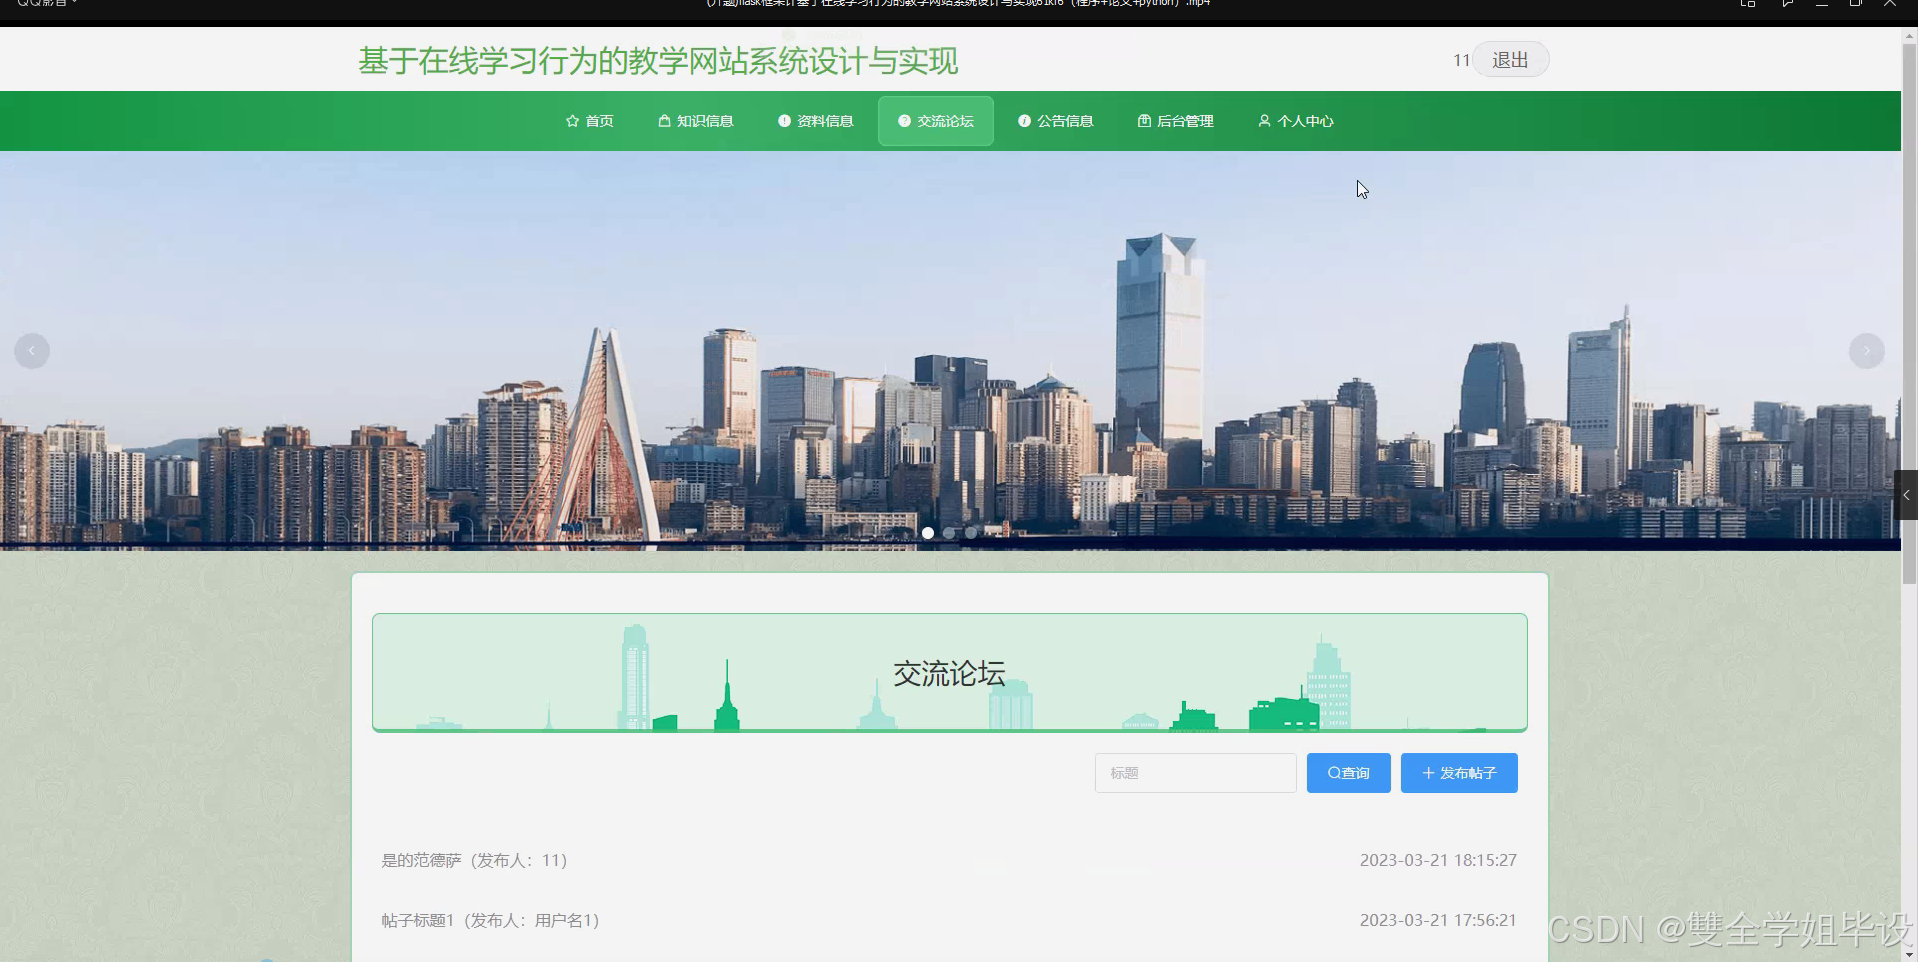This screenshot has height=962, width=1918.
Task: Expand the collapsed side panel chevron
Action: (1908, 493)
